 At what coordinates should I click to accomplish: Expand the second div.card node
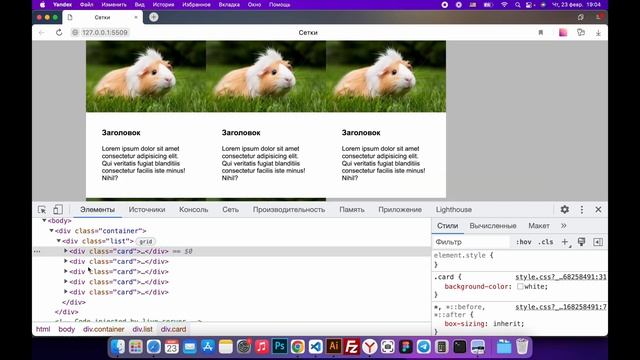(66, 261)
